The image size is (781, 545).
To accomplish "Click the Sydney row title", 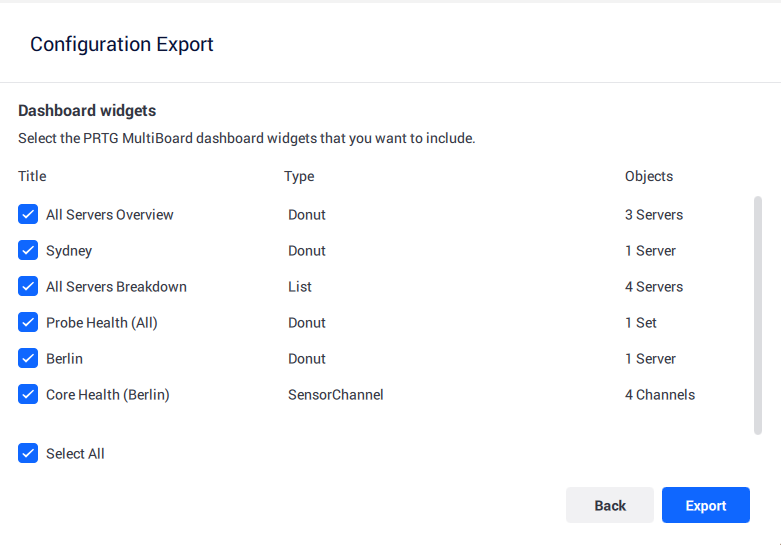I will (69, 251).
